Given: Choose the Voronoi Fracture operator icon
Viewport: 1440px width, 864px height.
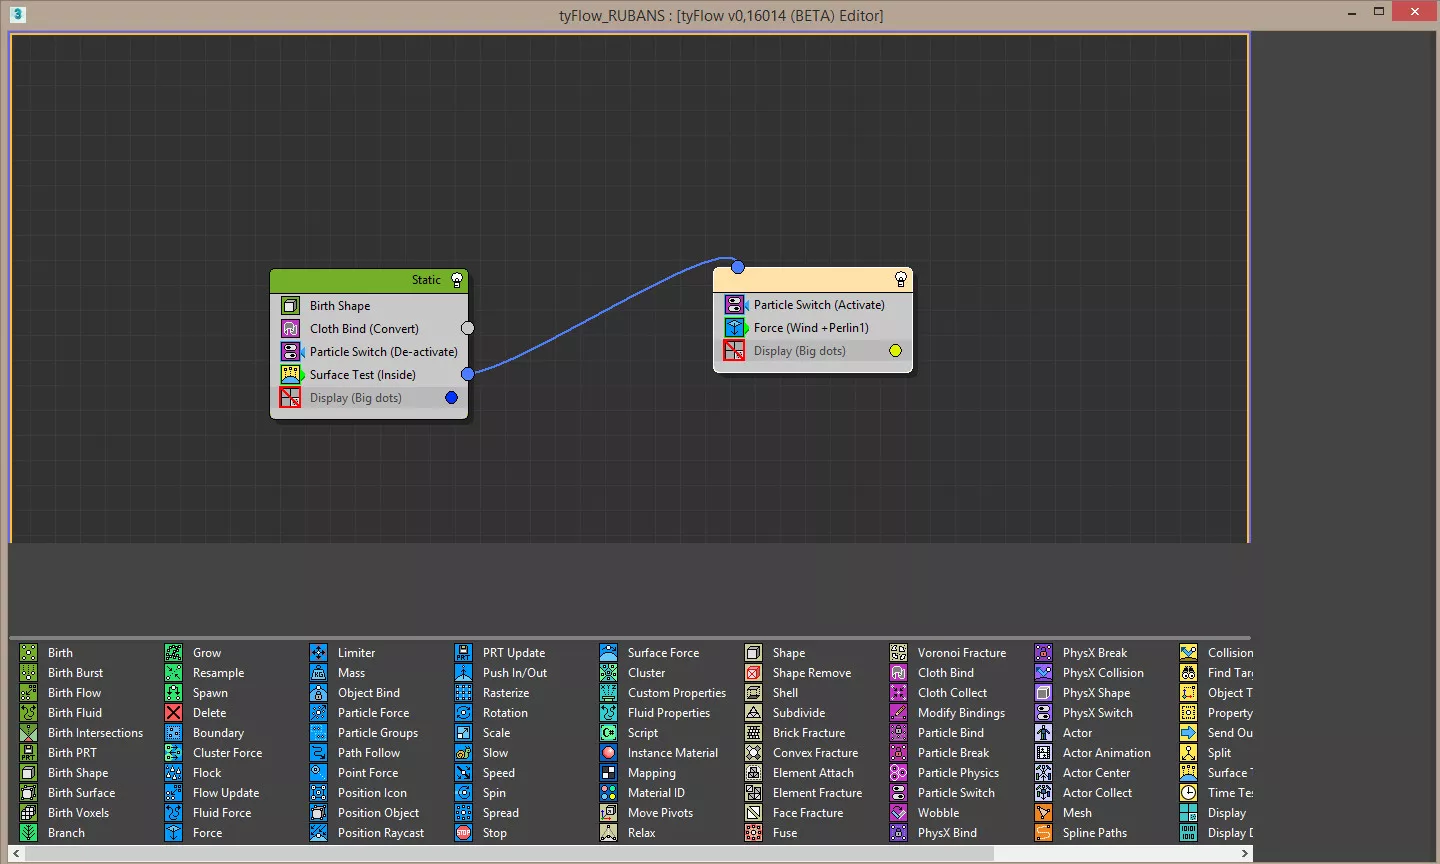Looking at the screenshot, I should point(899,653).
